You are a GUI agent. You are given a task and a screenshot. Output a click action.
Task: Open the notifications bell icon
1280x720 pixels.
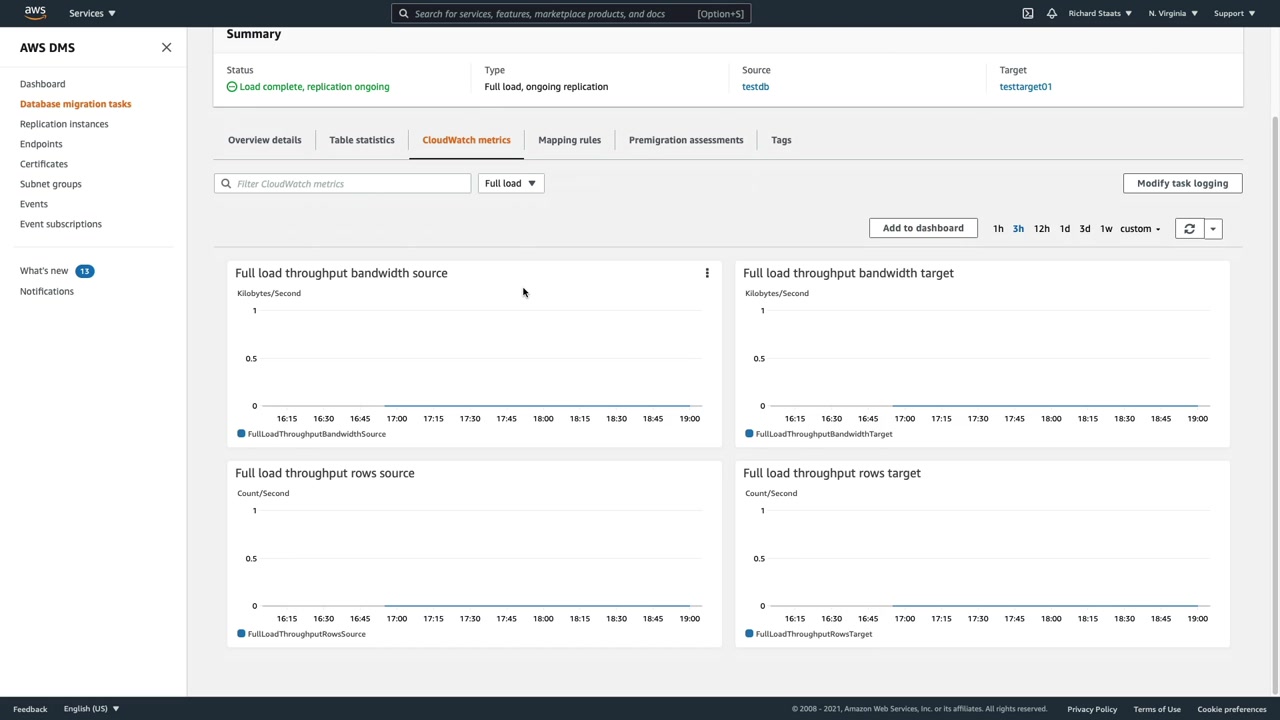point(1051,13)
